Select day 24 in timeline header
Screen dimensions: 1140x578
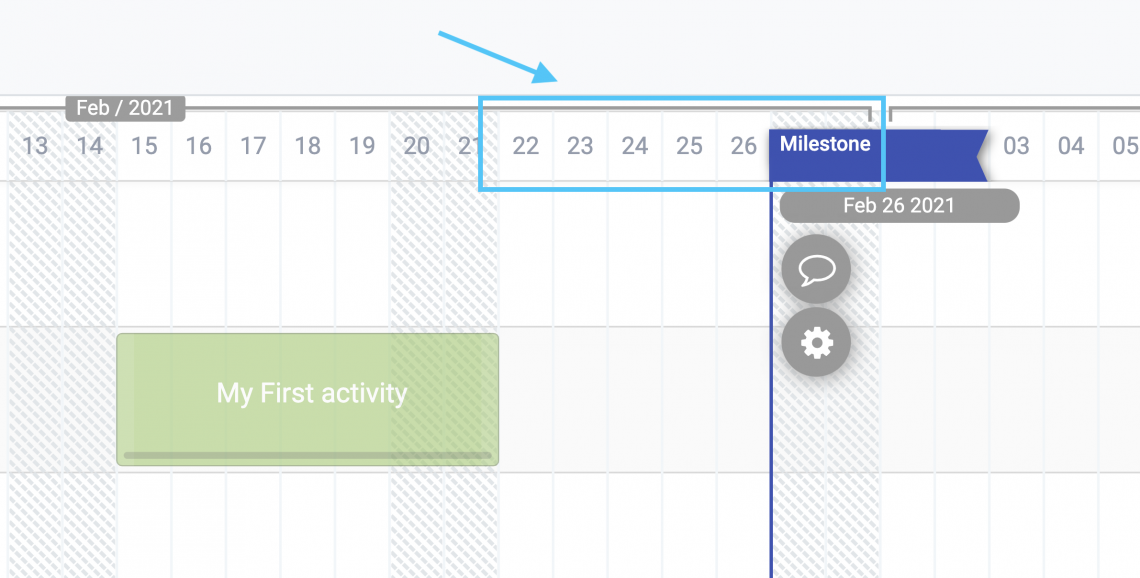tap(635, 146)
